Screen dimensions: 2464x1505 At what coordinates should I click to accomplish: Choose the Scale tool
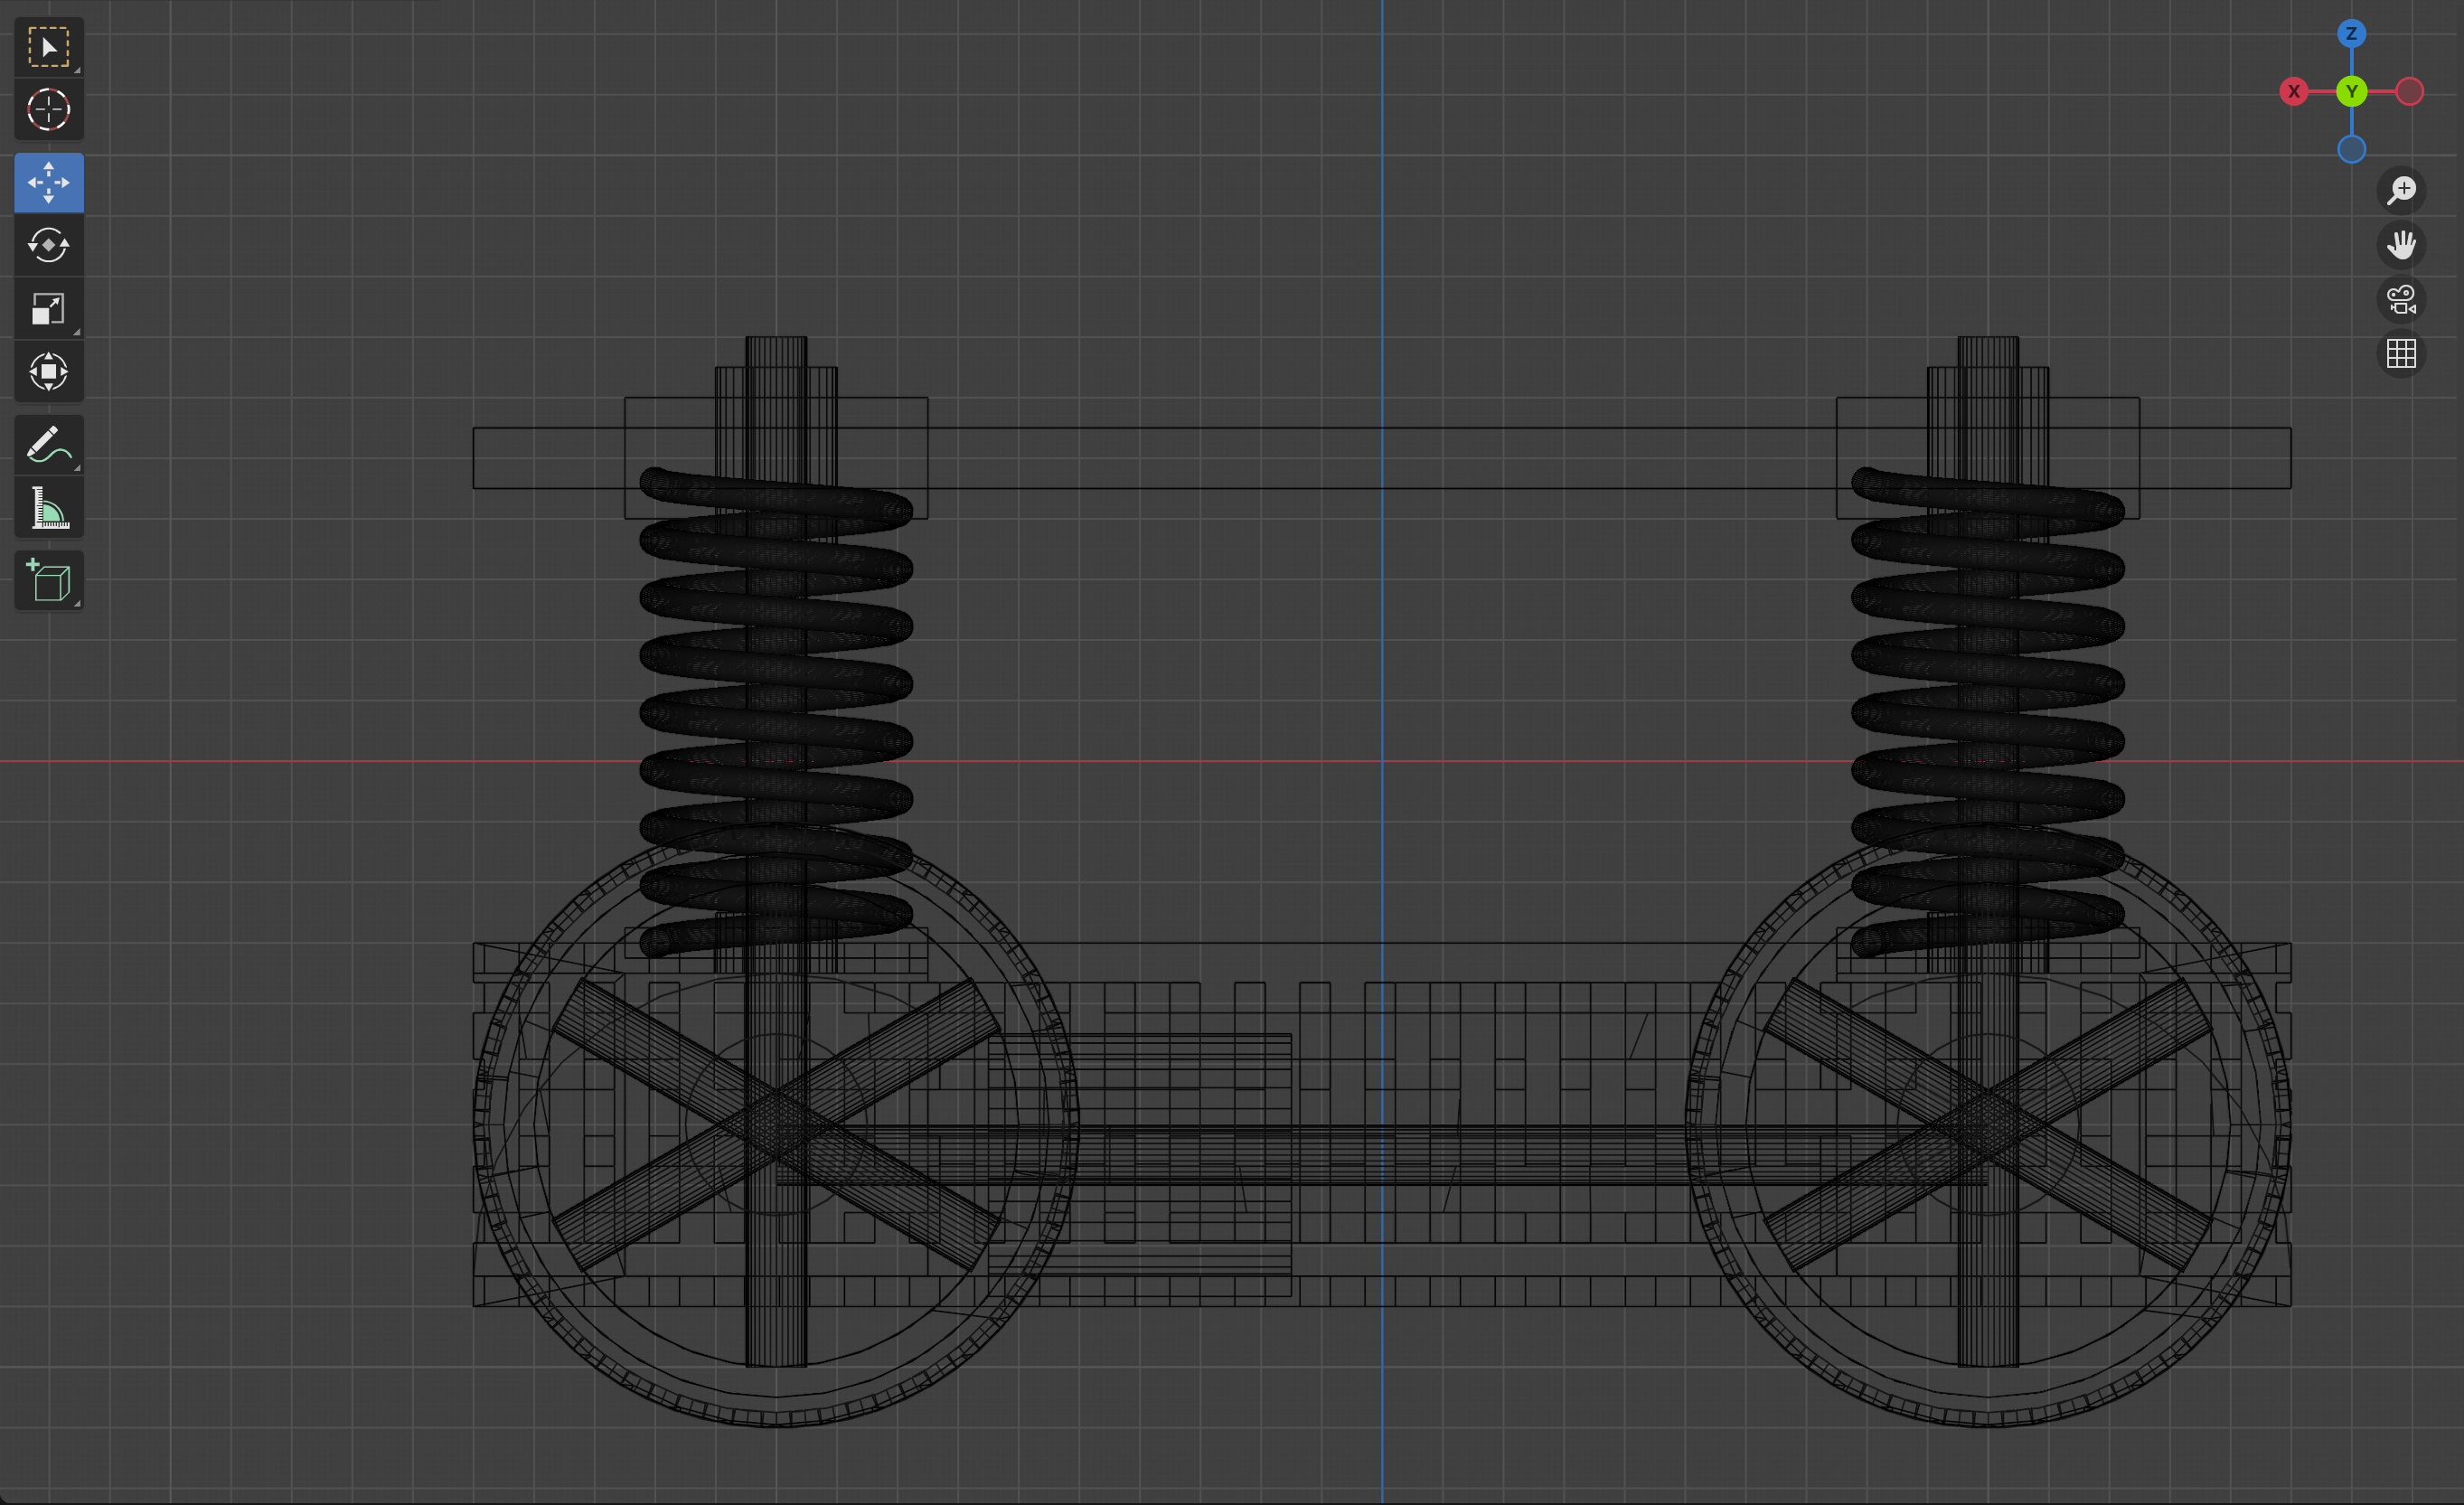(48, 309)
